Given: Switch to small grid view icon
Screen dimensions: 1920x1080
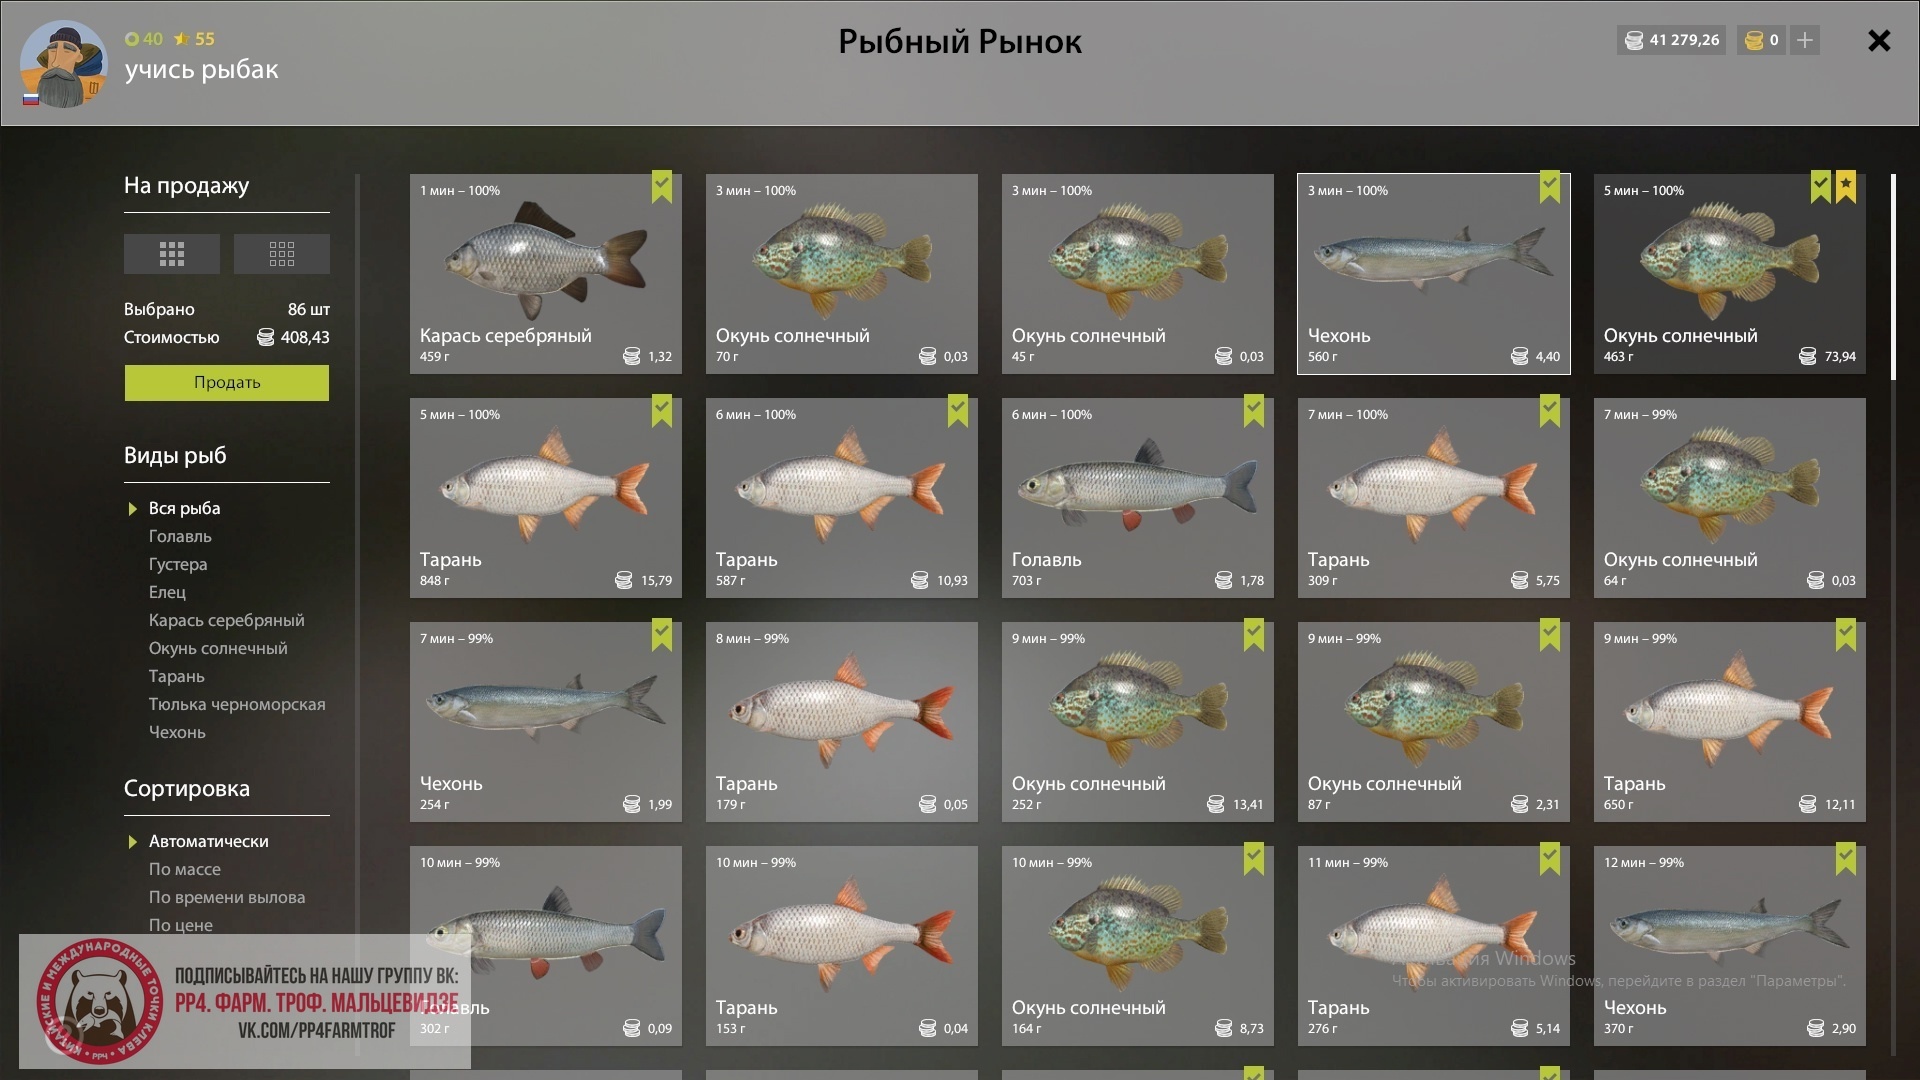Looking at the screenshot, I should (x=282, y=254).
